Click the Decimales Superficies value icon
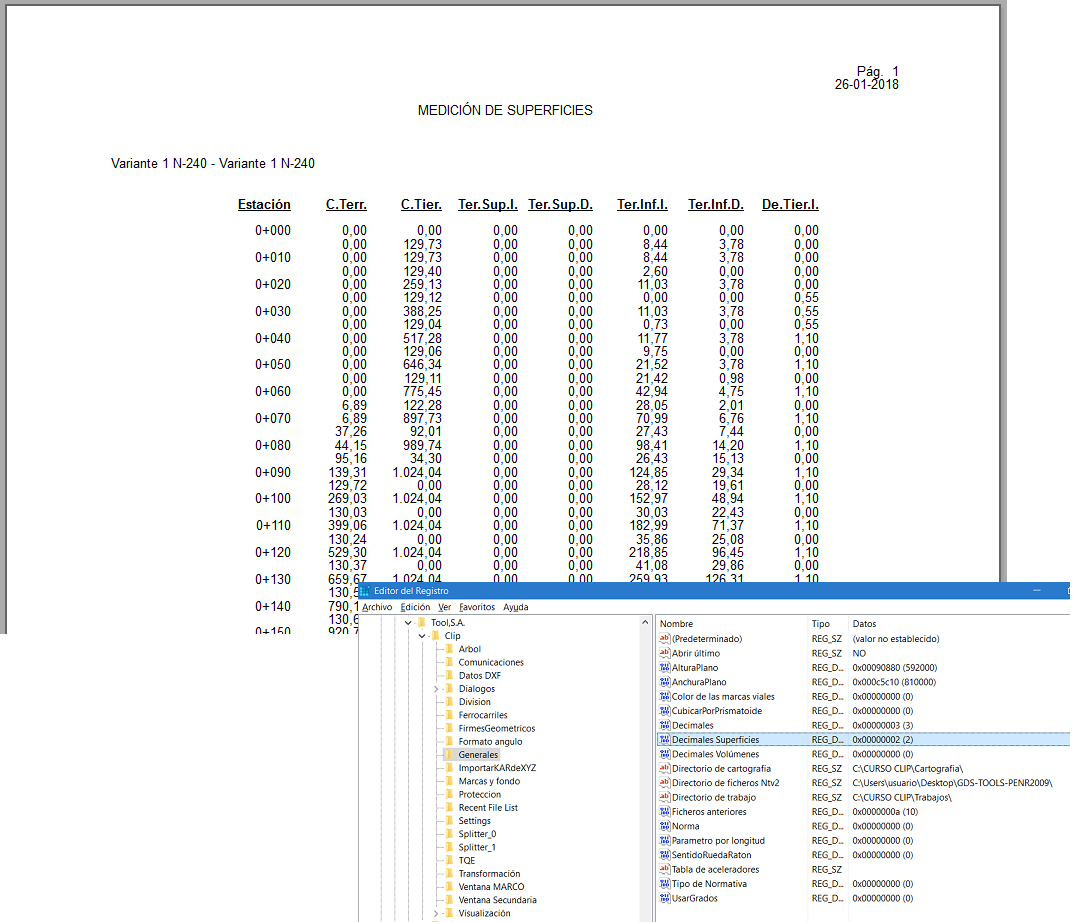 (x=664, y=740)
